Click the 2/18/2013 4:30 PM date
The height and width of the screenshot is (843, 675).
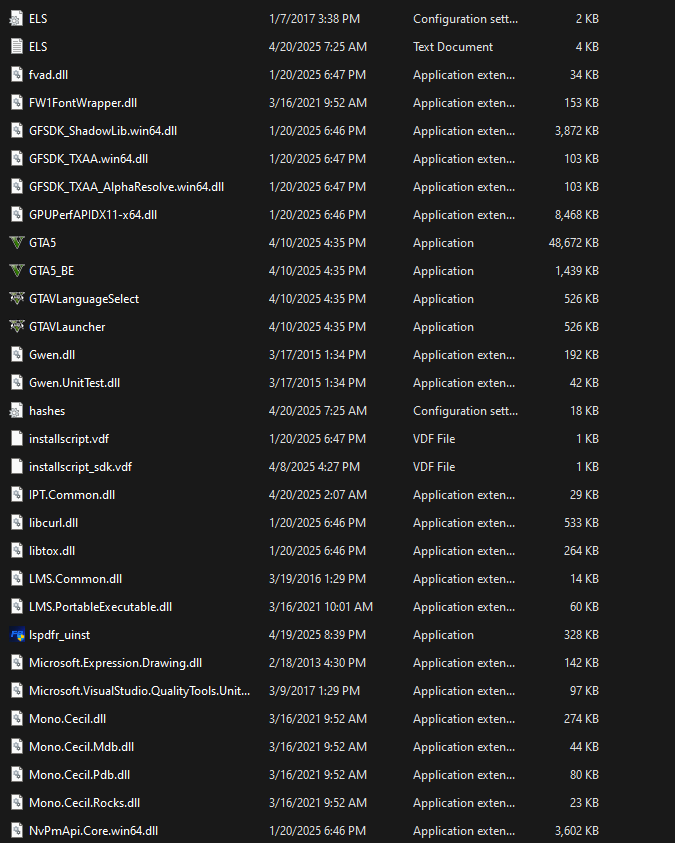pyautogui.click(x=317, y=663)
